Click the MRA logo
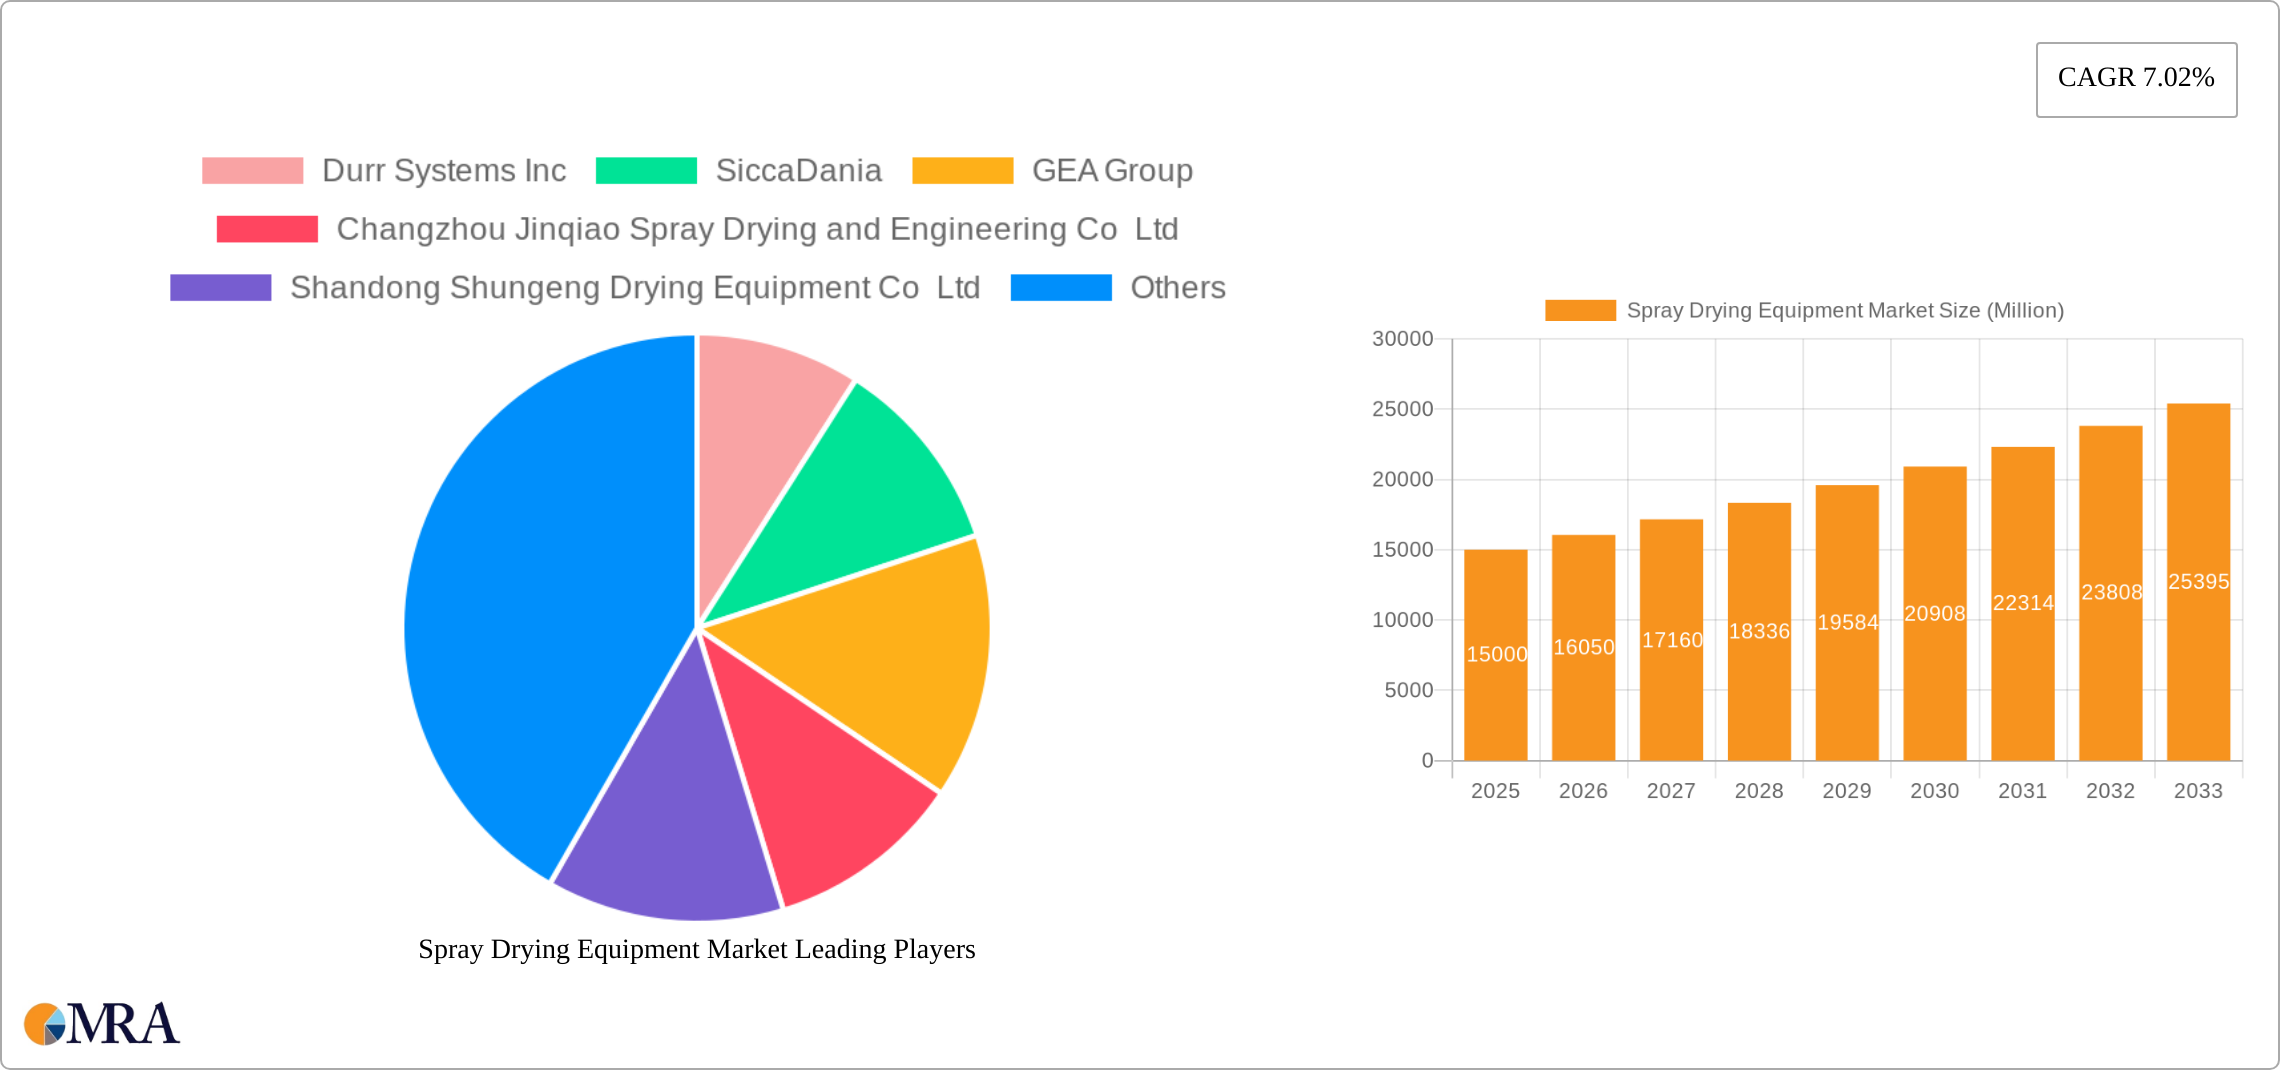The image size is (2280, 1070). 102,1024
